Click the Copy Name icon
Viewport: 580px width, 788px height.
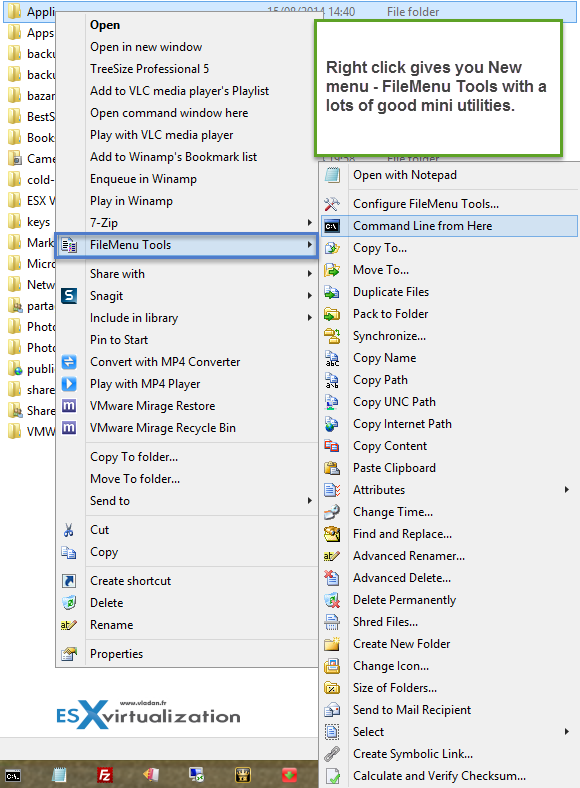click(332, 358)
